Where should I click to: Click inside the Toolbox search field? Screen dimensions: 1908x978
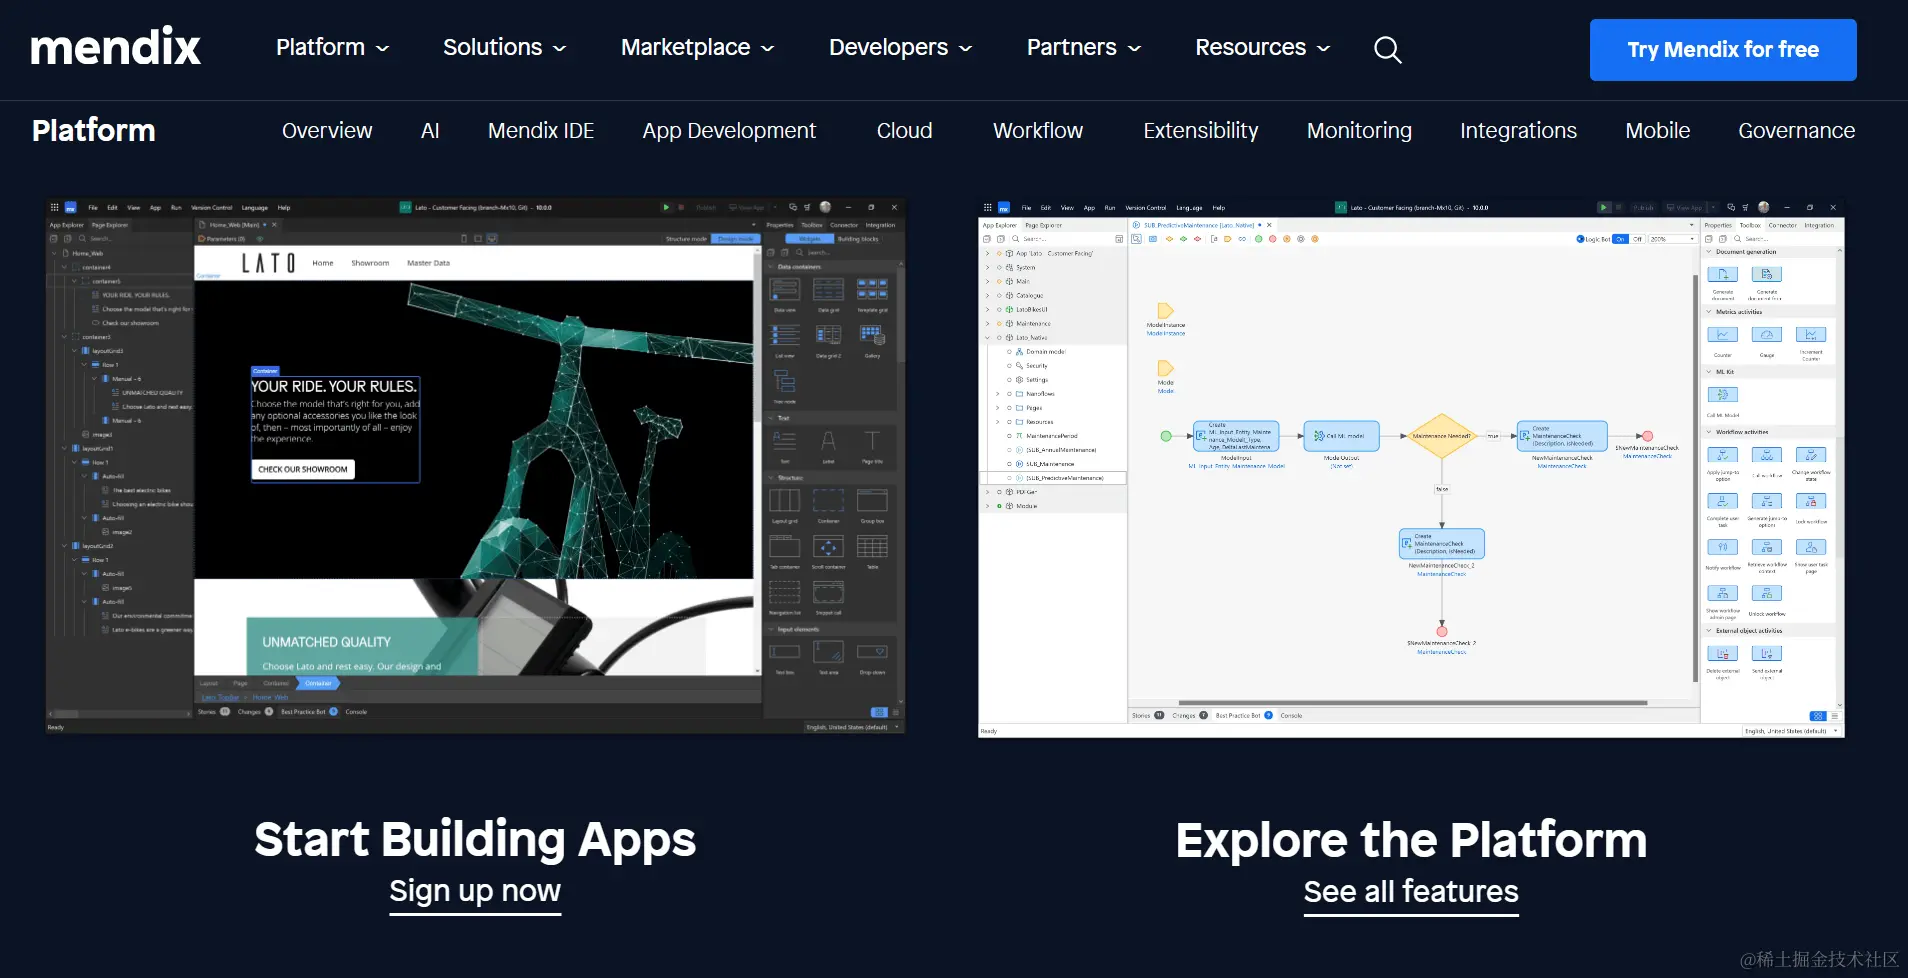(819, 252)
